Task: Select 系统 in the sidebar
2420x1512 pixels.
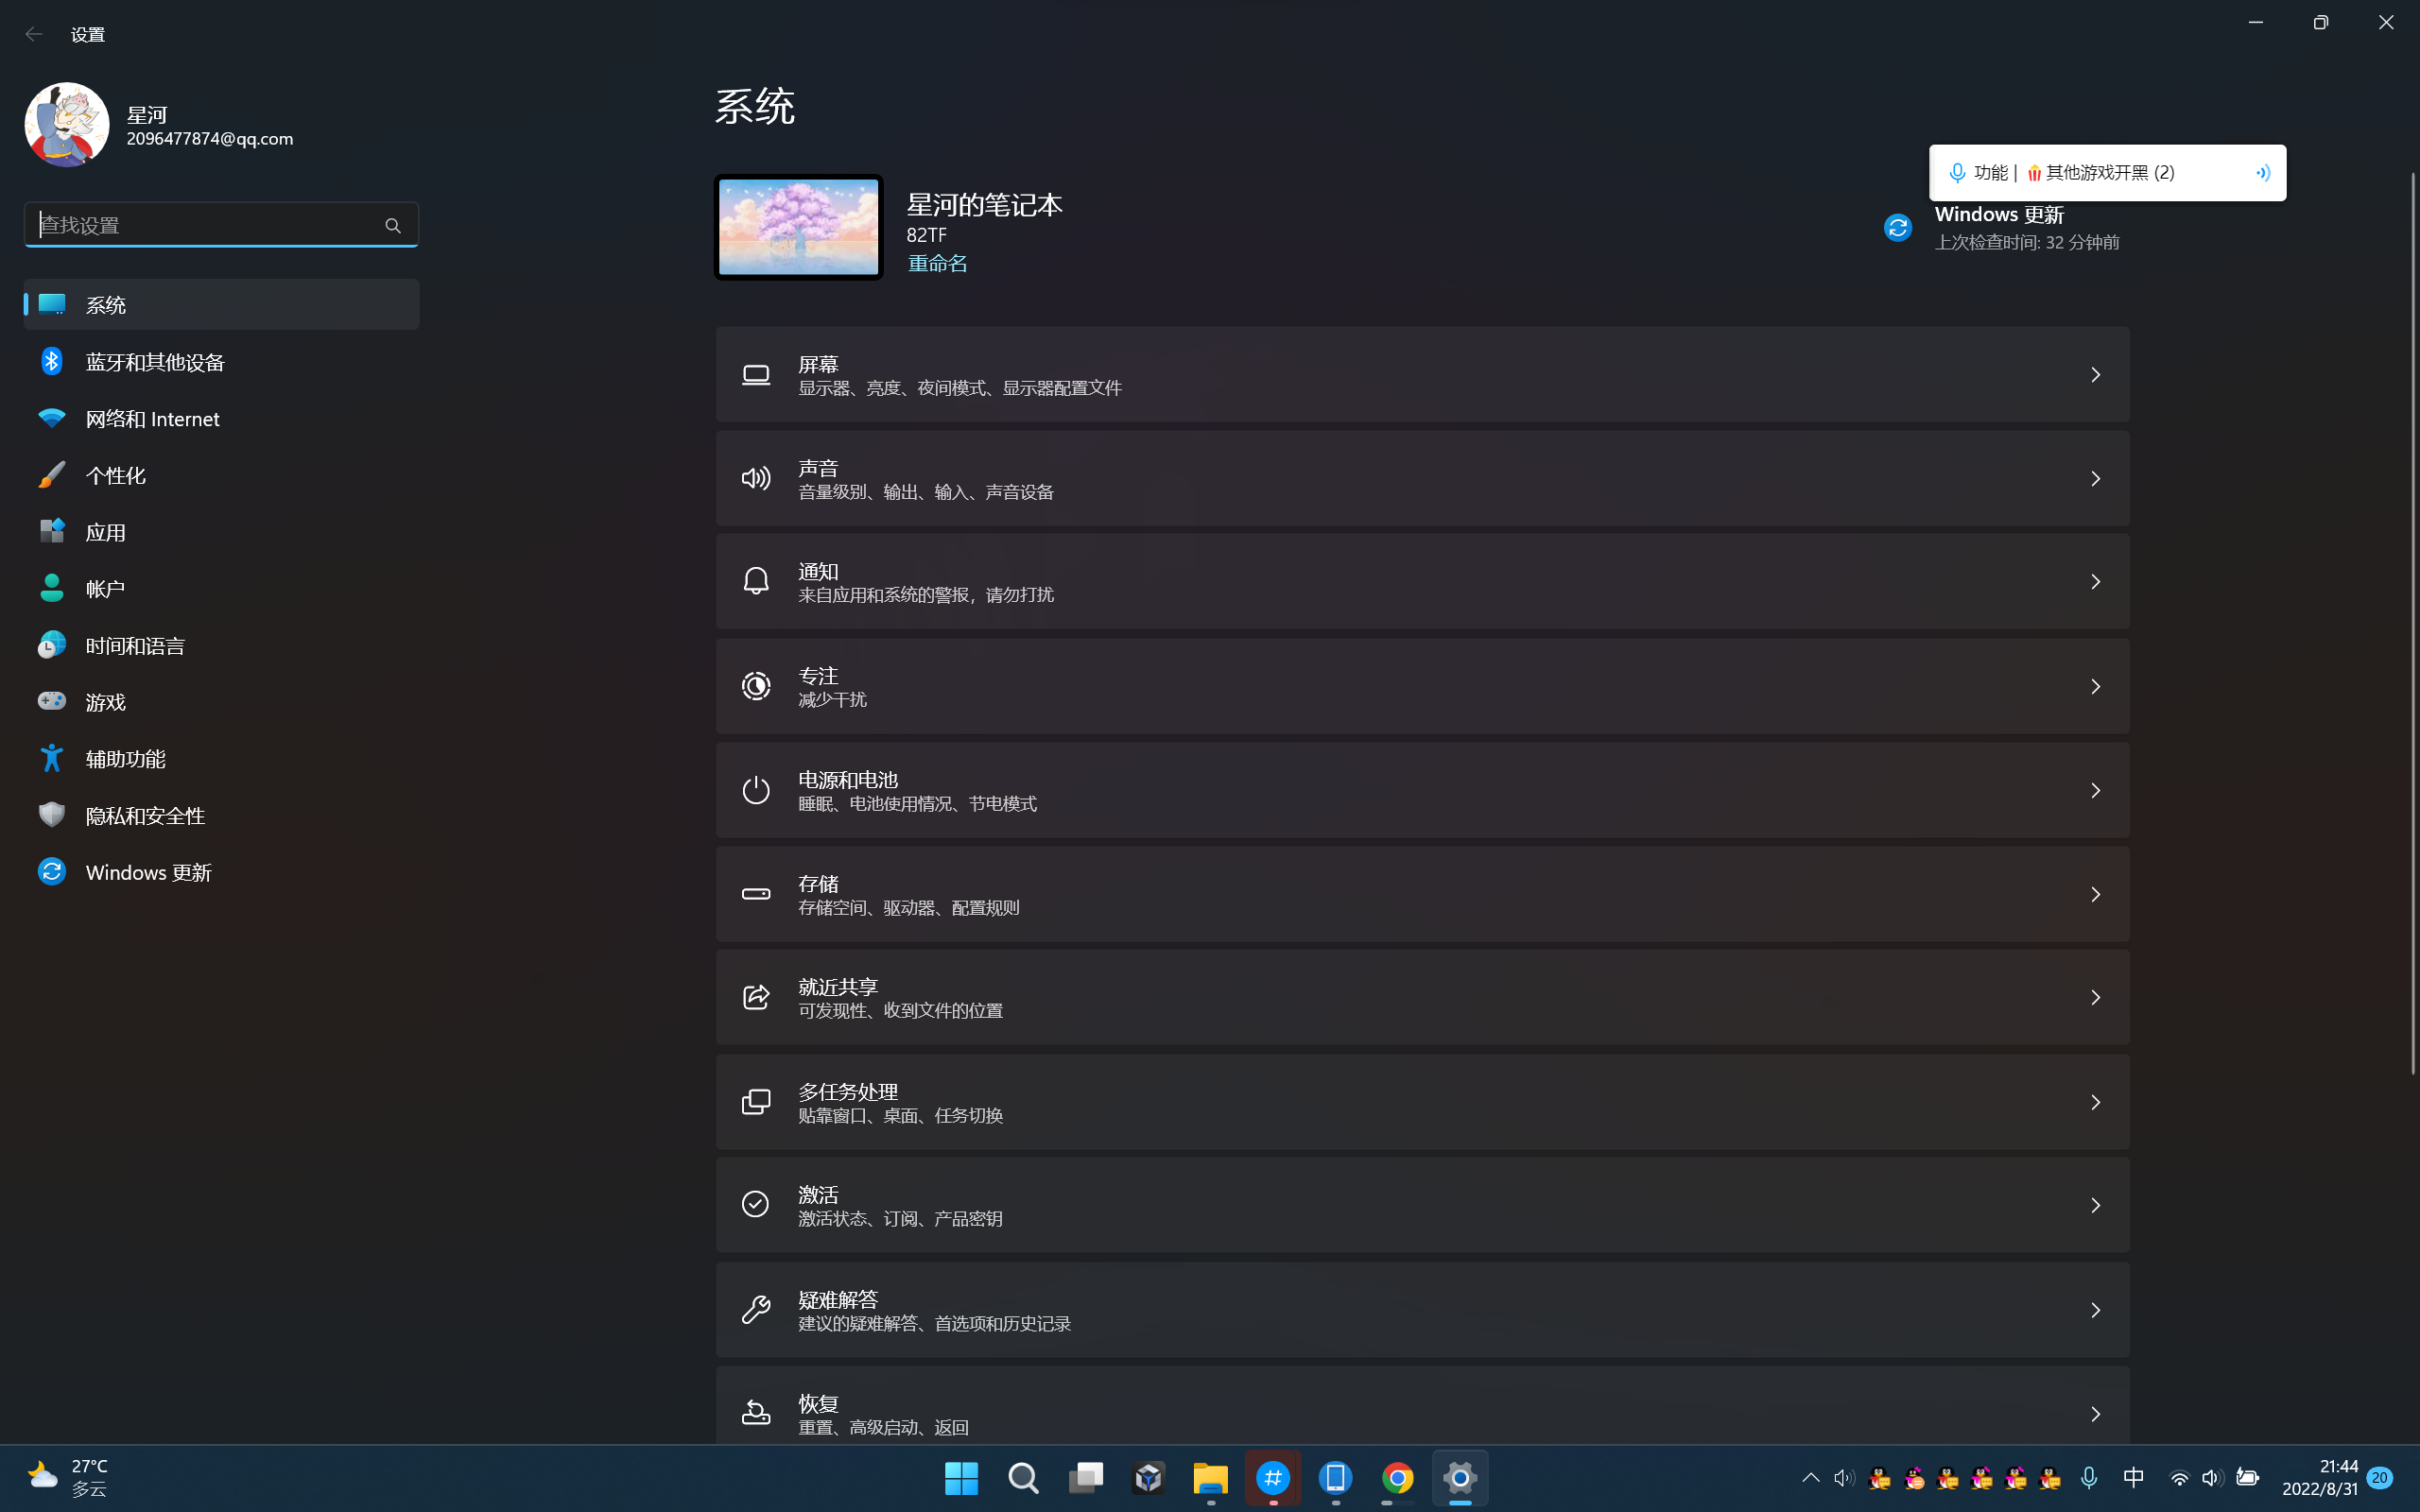Action: (222, 305)
